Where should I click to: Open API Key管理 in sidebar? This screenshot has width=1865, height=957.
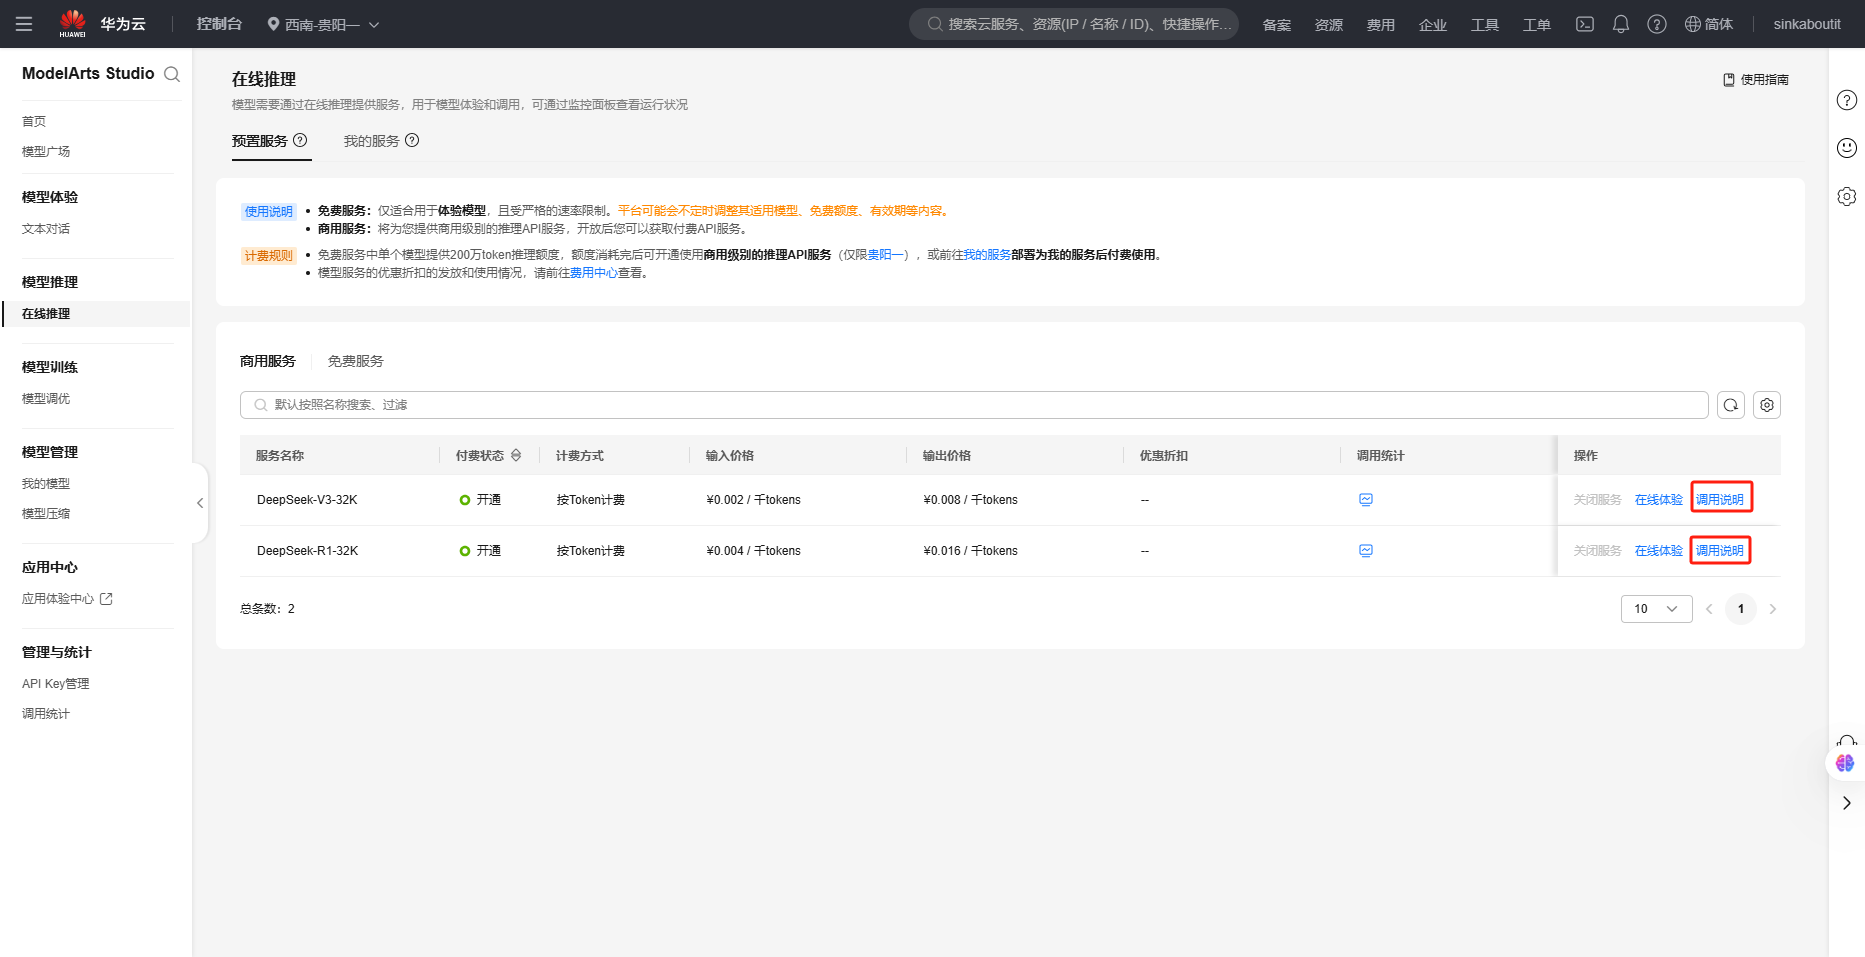click(x=56, y=684)
